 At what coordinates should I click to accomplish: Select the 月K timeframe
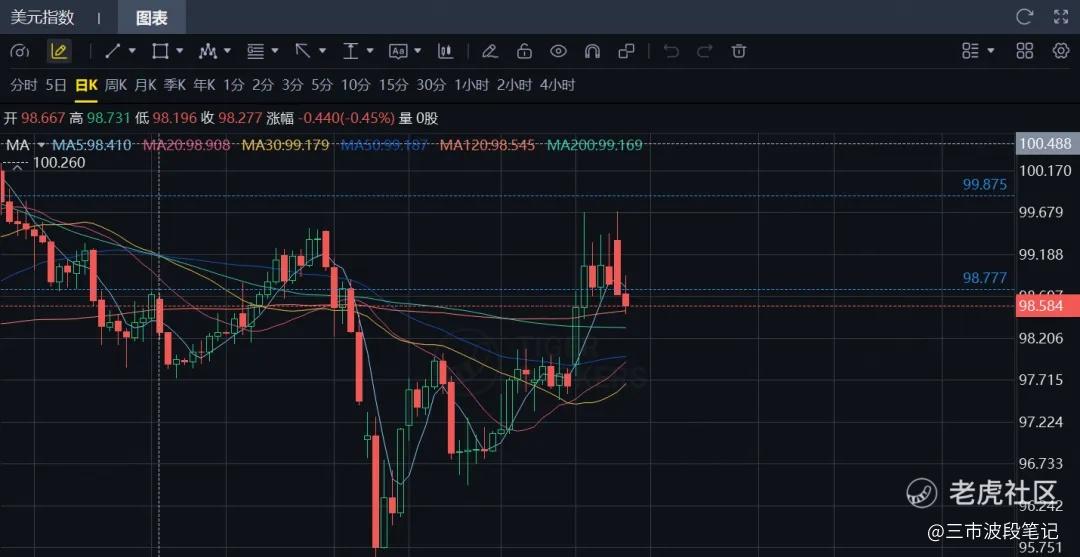tap(145, 85)
